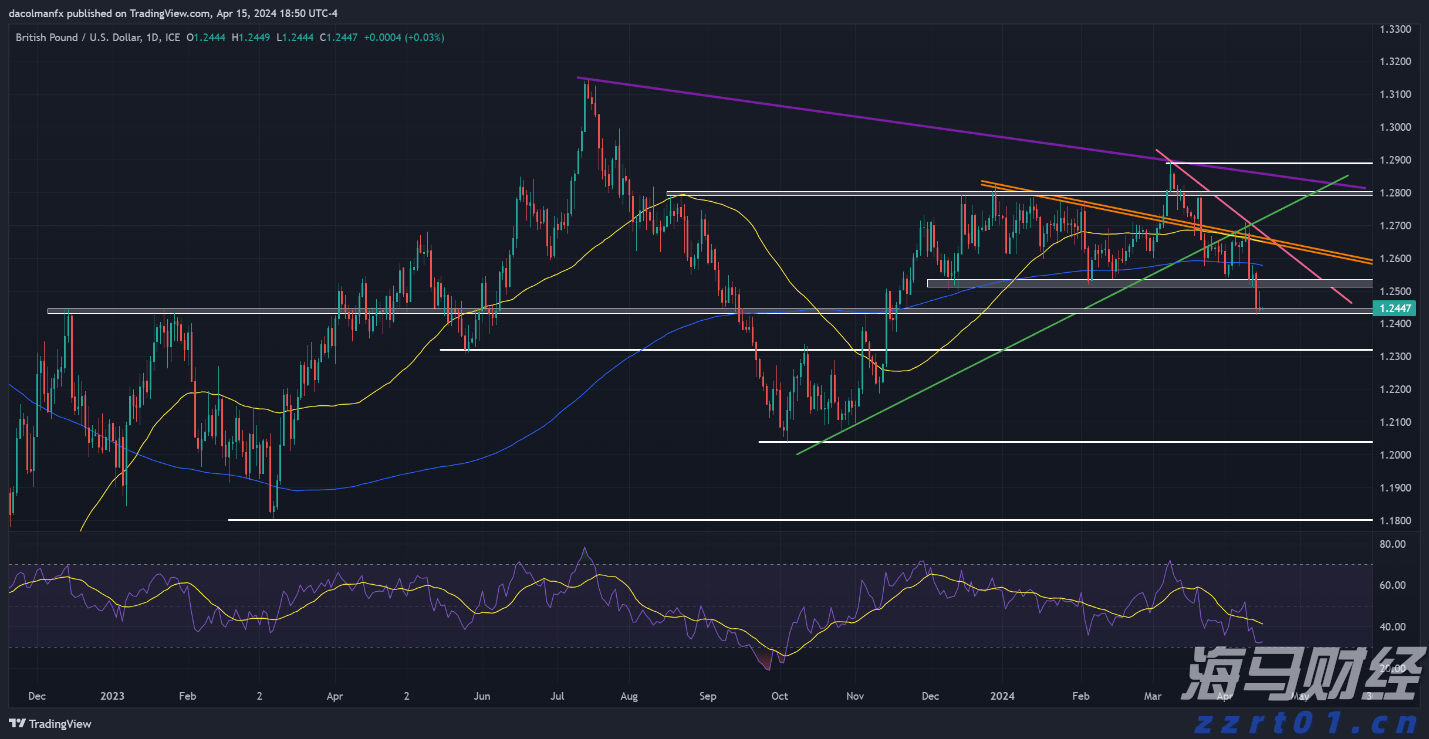Image resolution: width=1429 pixels, height=739 pixels.
Task: Select the green ascending trendline
Action: [x=1000, y=349]
